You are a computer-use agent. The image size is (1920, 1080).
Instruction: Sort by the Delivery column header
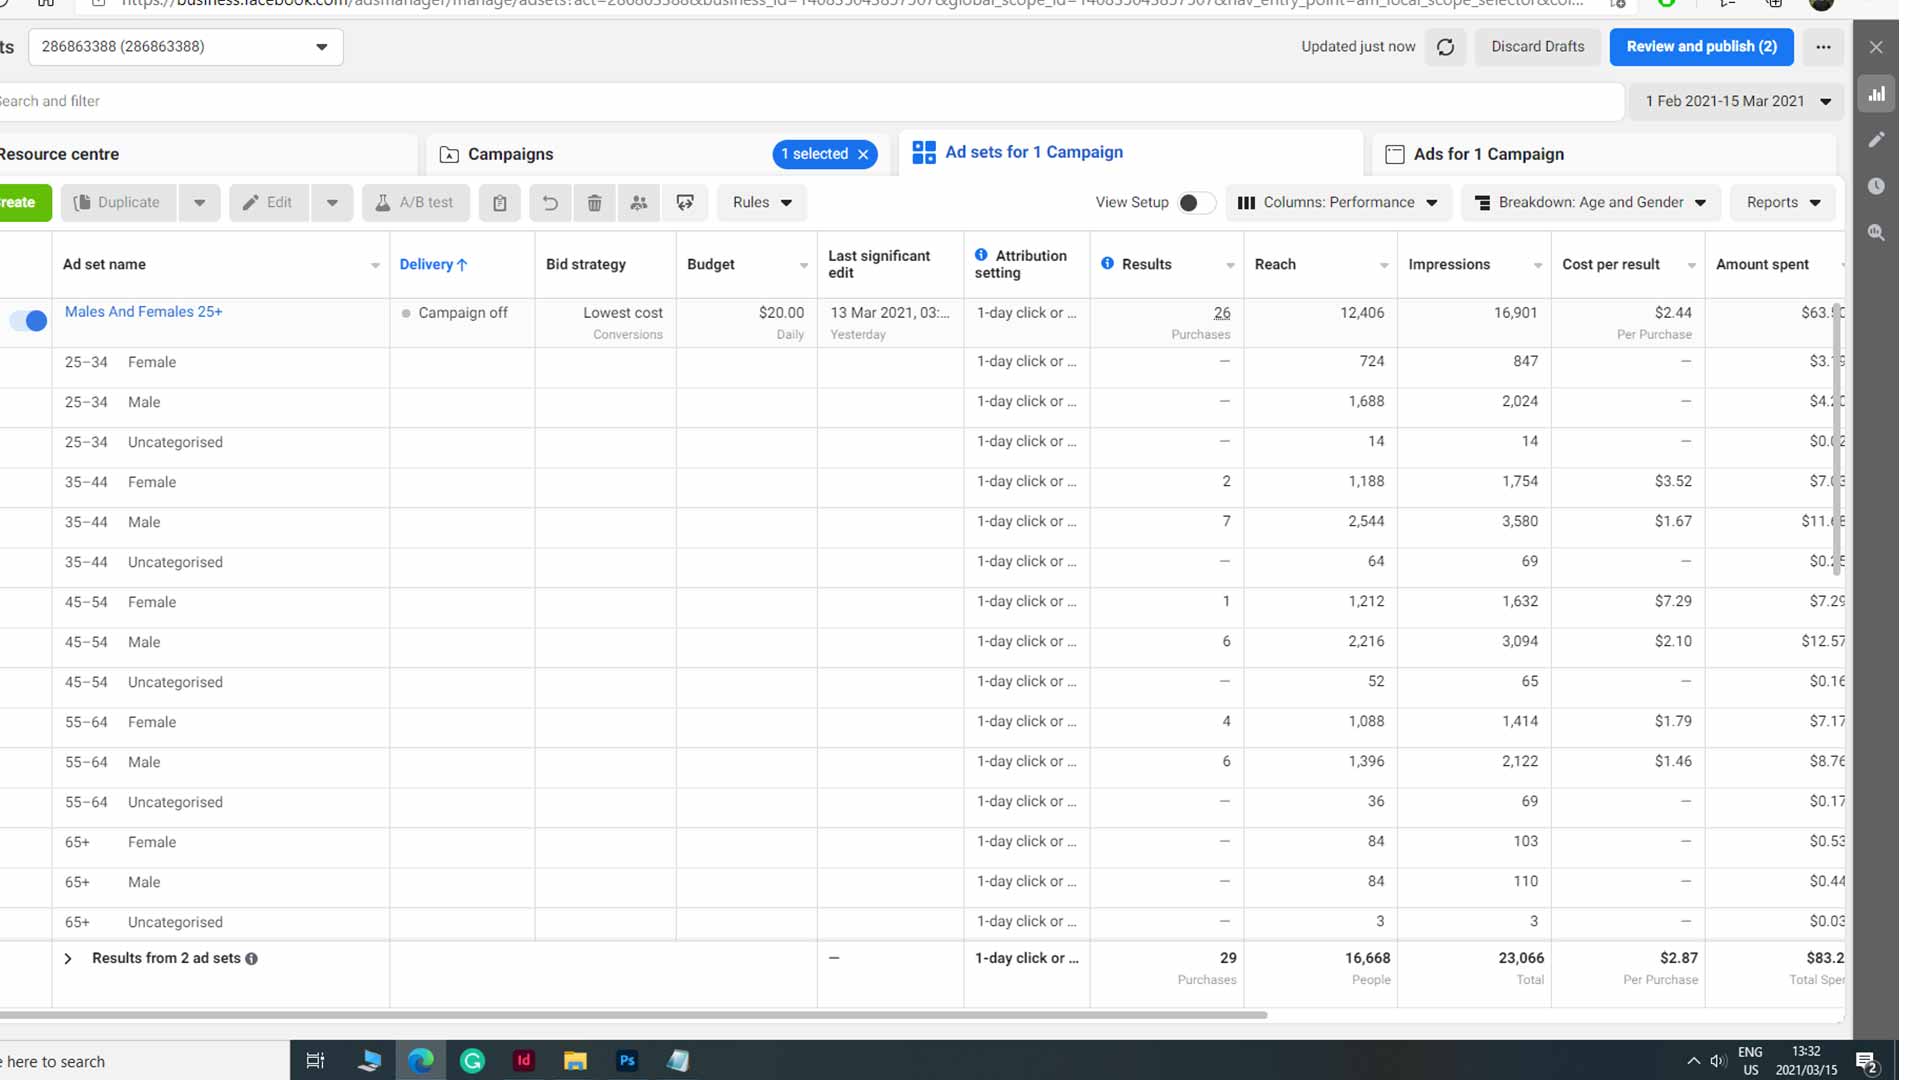click(x=433, y=265)
